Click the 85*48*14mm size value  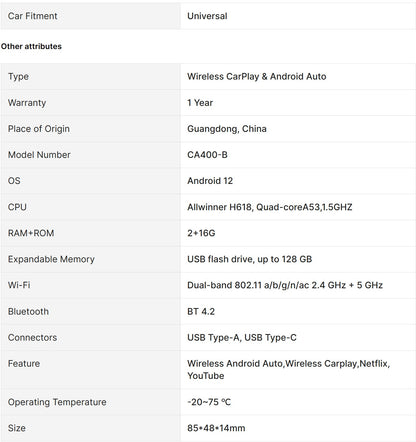click(216, 428)
